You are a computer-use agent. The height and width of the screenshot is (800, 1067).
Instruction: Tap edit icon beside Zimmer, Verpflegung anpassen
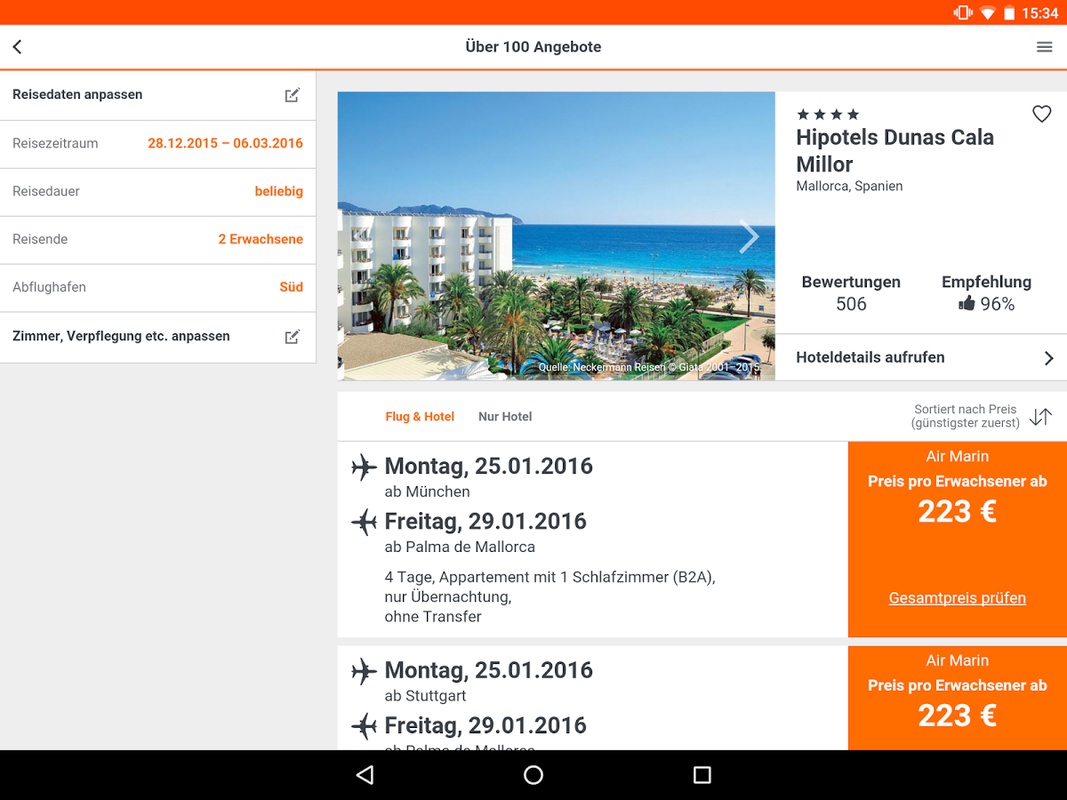[x=292, y=337]
